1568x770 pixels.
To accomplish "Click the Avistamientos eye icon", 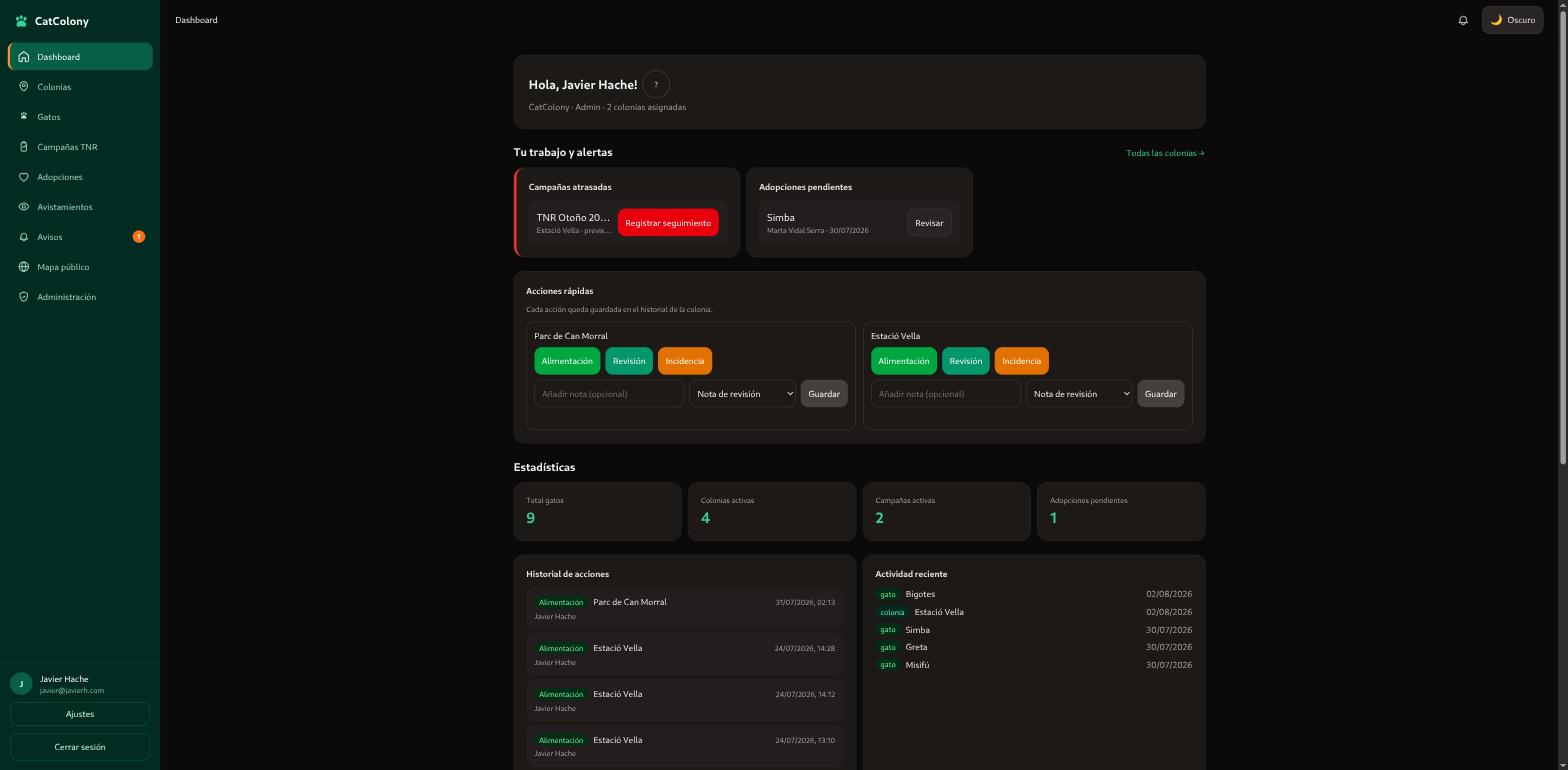I will [x=24, y=207].
